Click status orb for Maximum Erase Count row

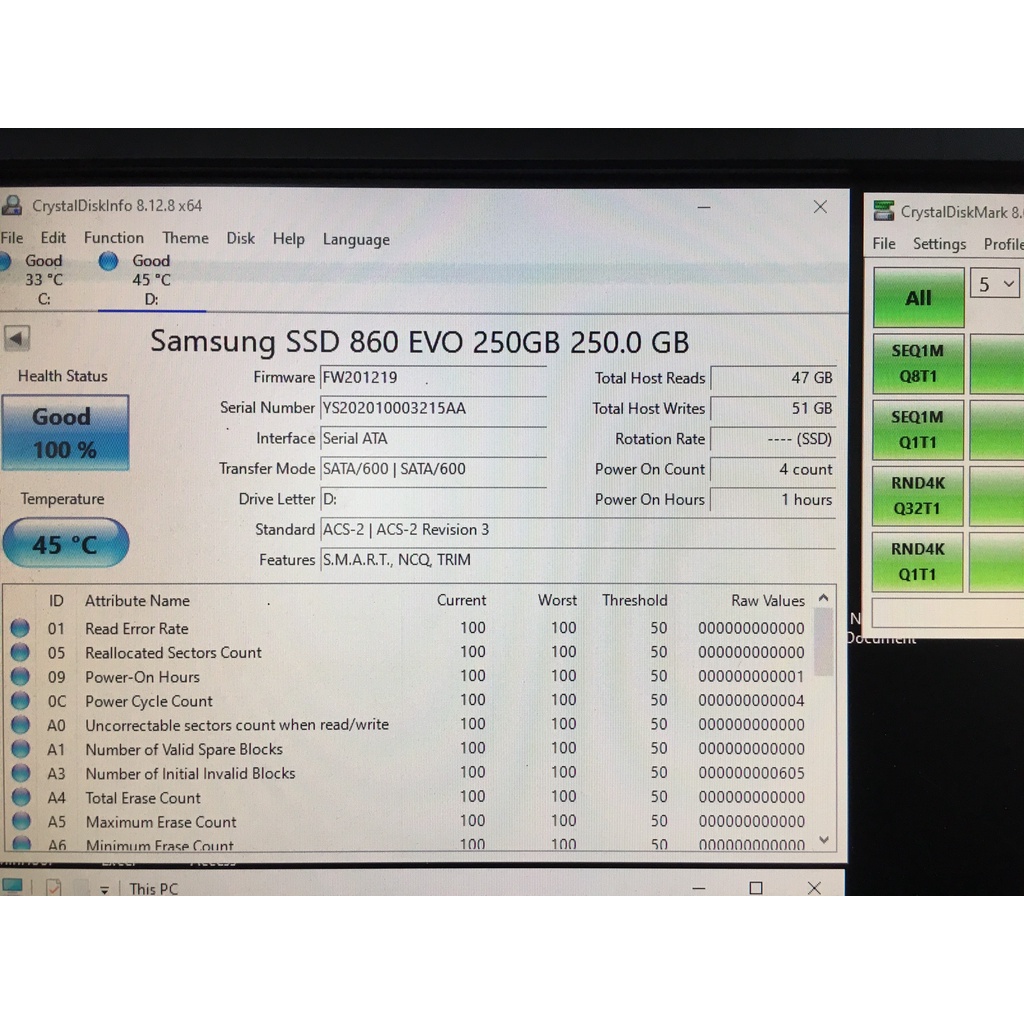click(21, 822)
